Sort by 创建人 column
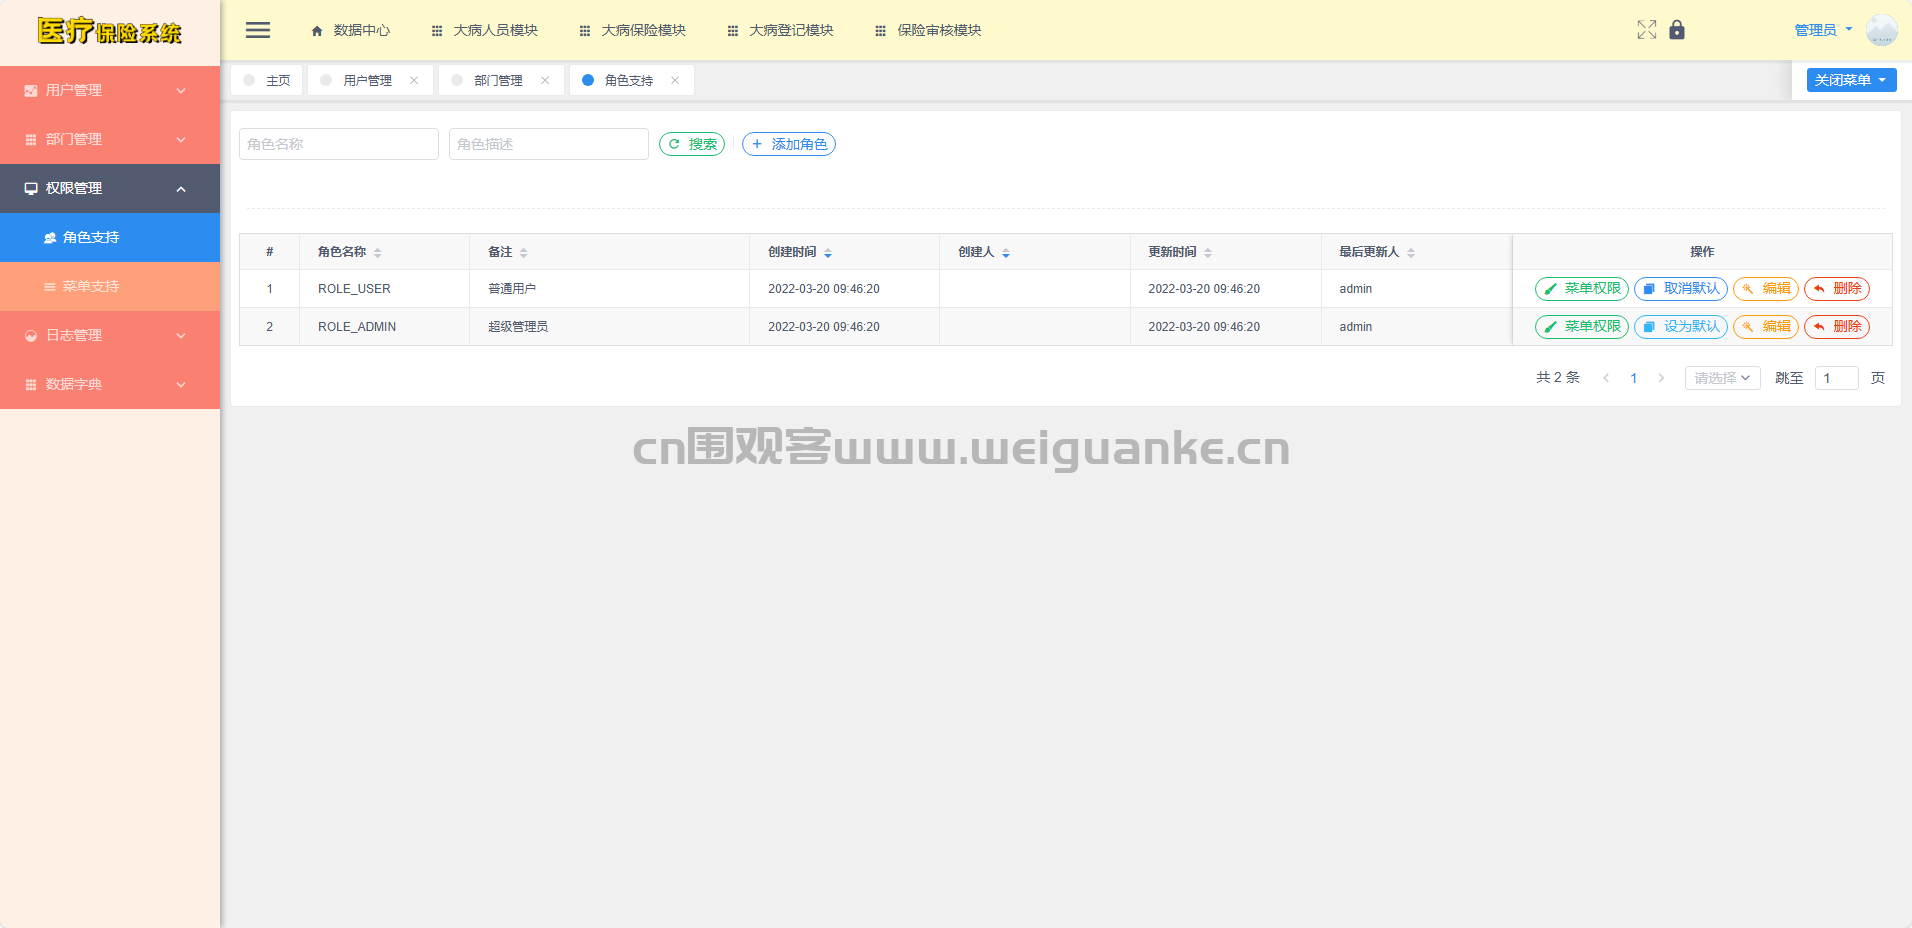1912x928 pixels. 1006,253
